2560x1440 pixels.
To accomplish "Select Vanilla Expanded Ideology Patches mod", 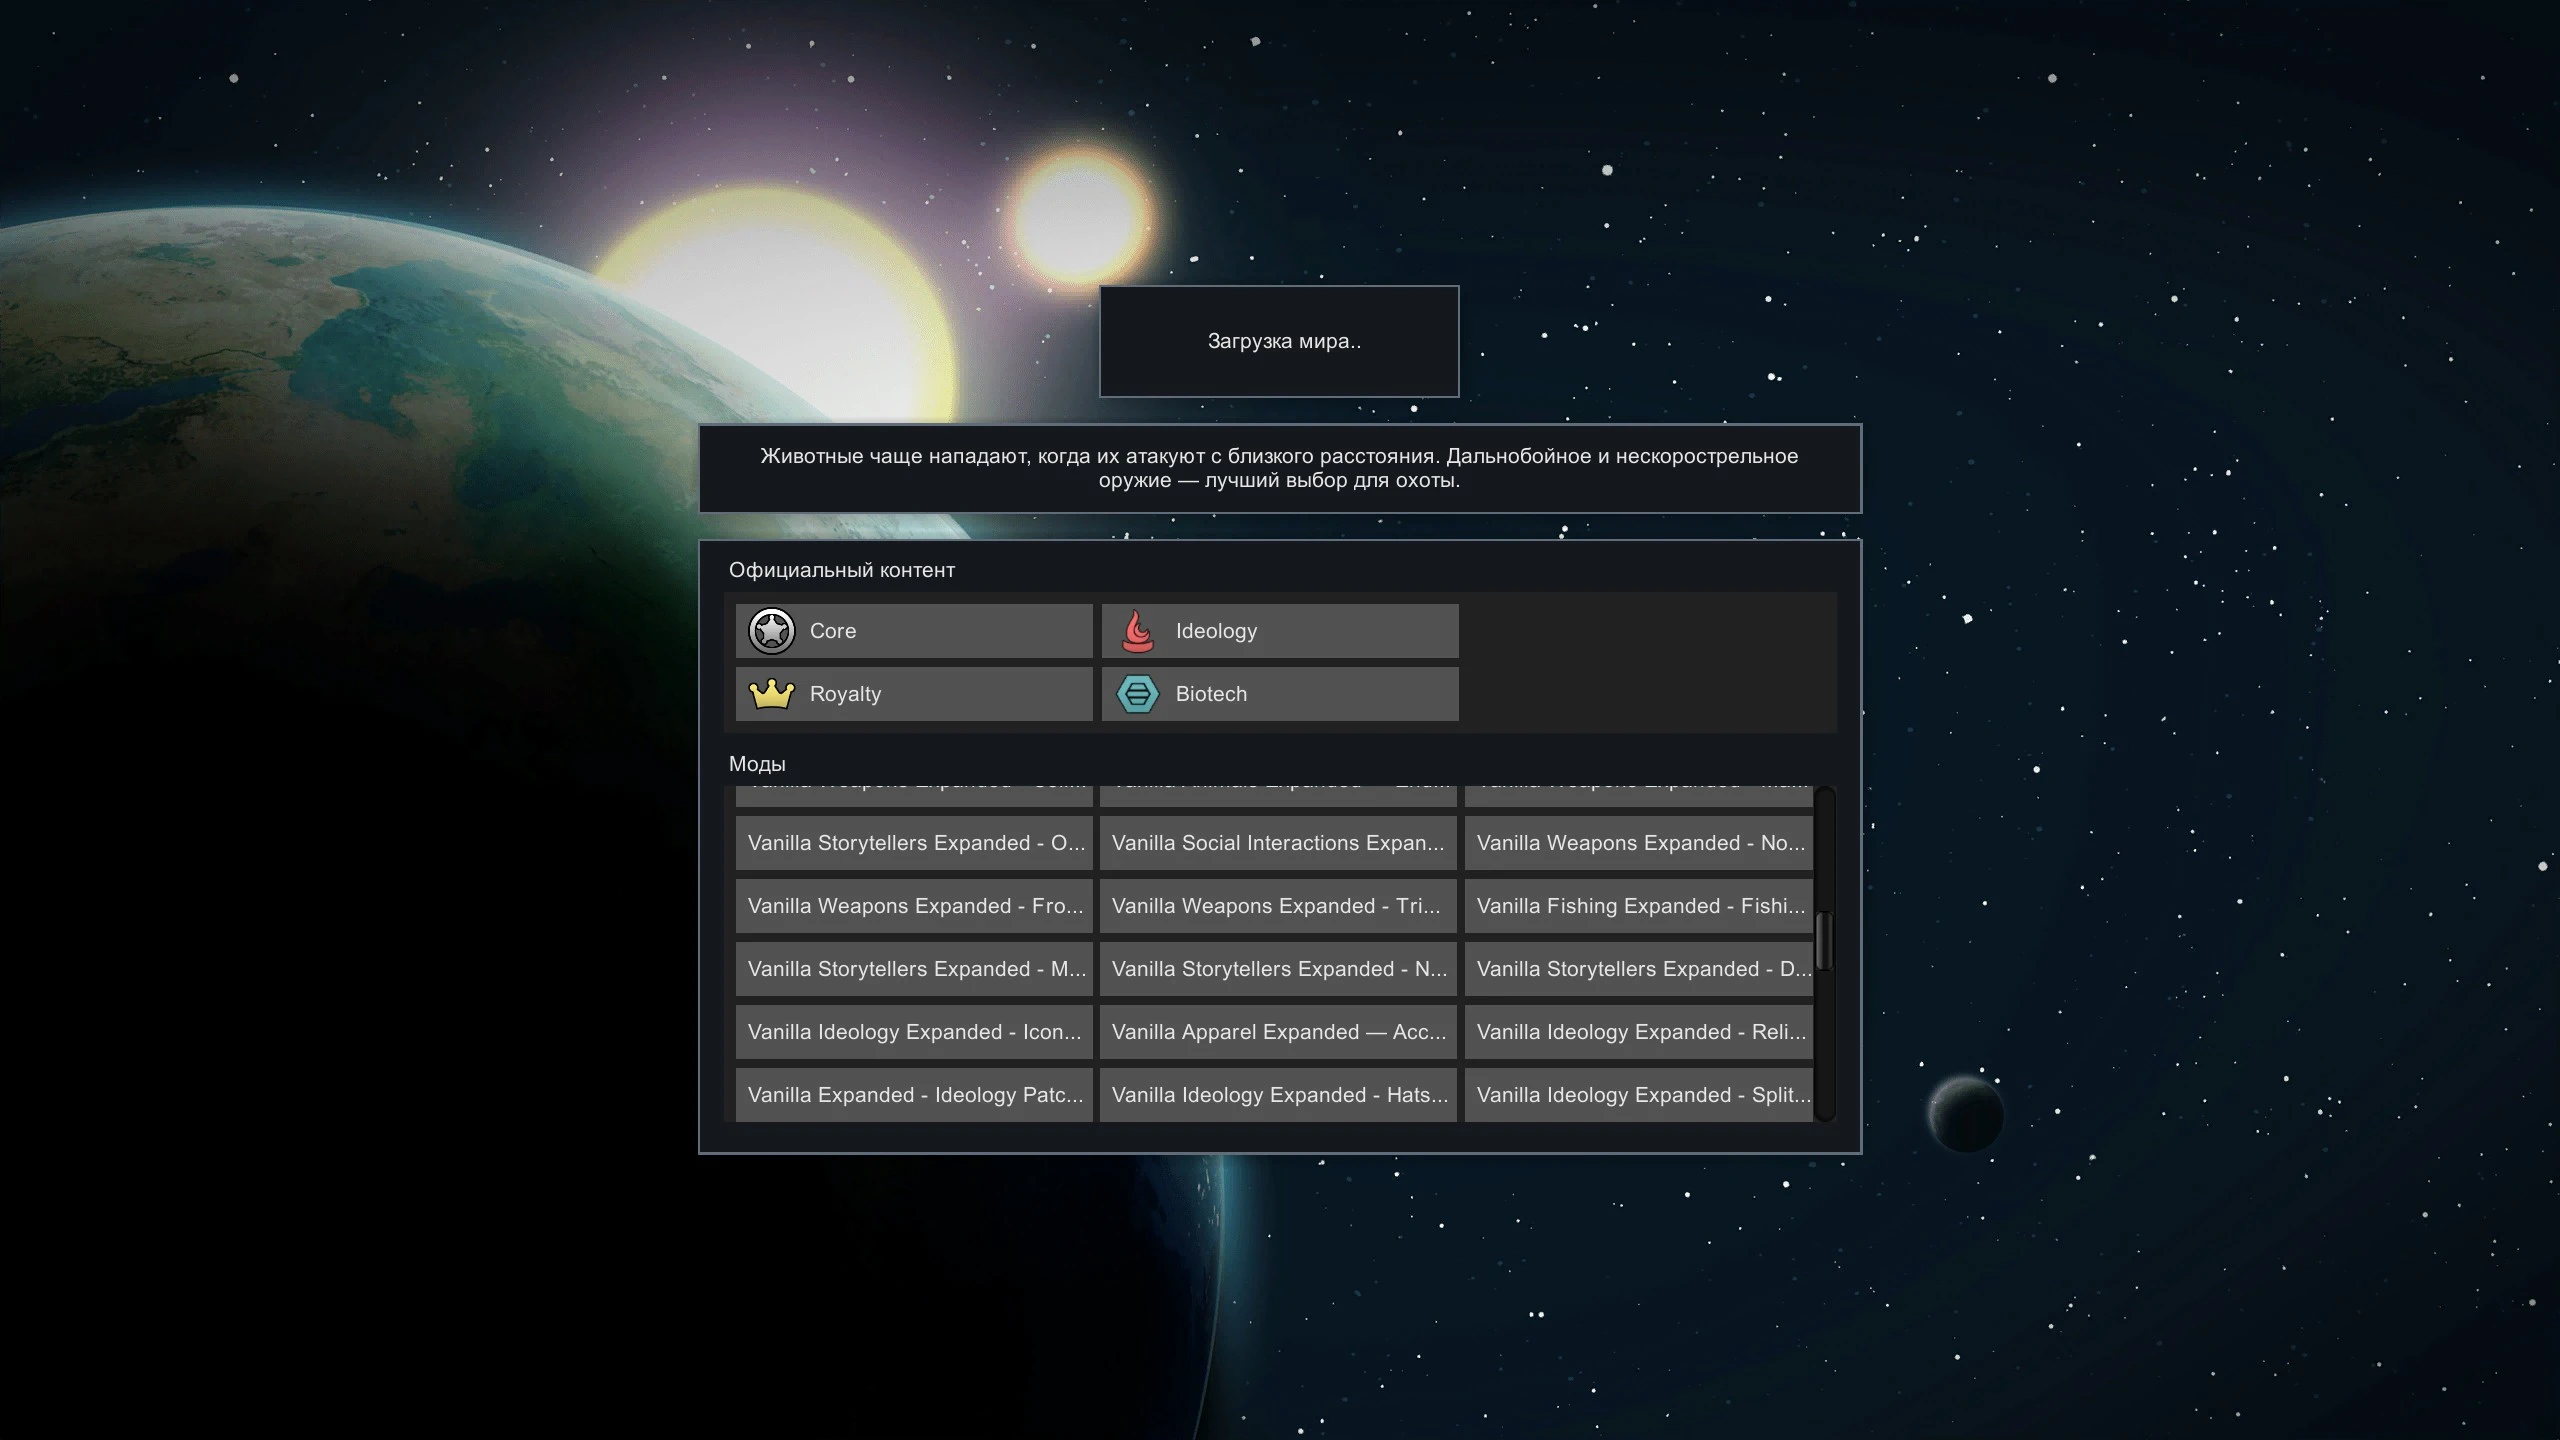I will 914,1095.
